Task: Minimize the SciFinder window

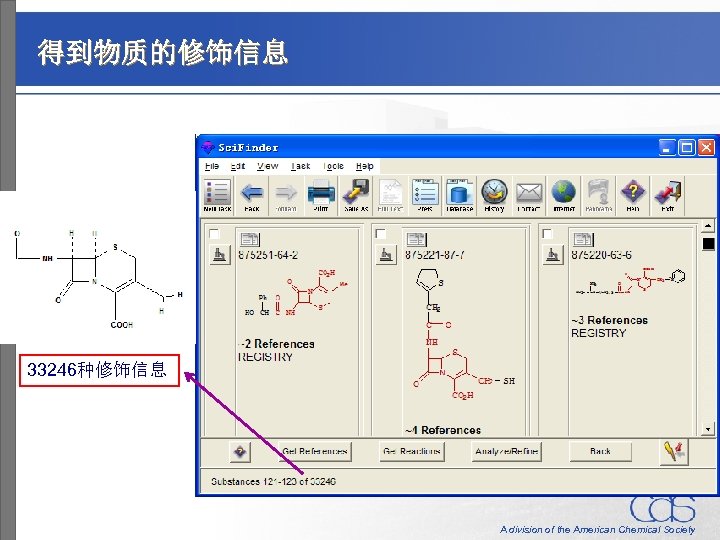Action: (667, 147)
